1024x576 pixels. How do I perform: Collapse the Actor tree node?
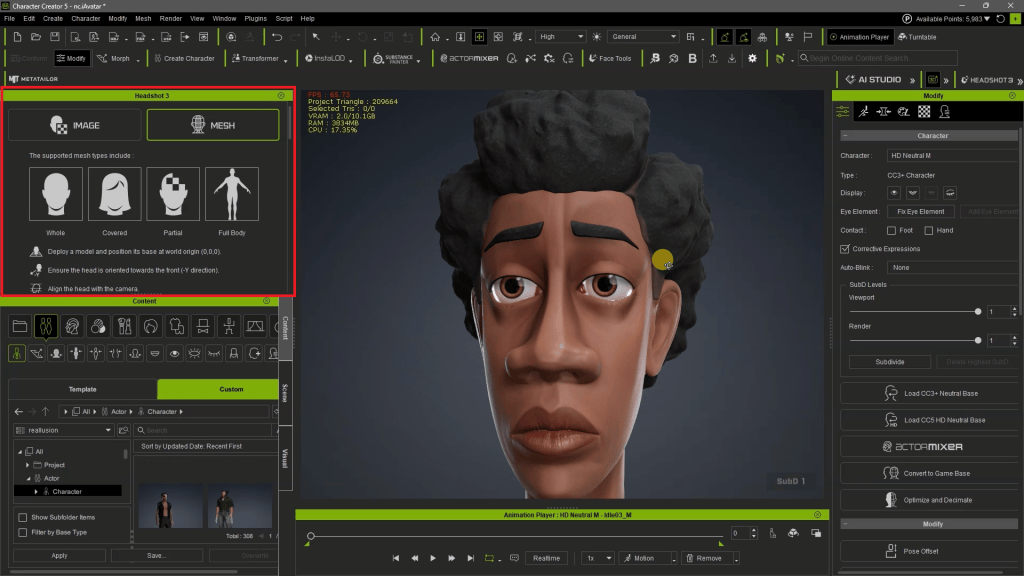(28, 479)
